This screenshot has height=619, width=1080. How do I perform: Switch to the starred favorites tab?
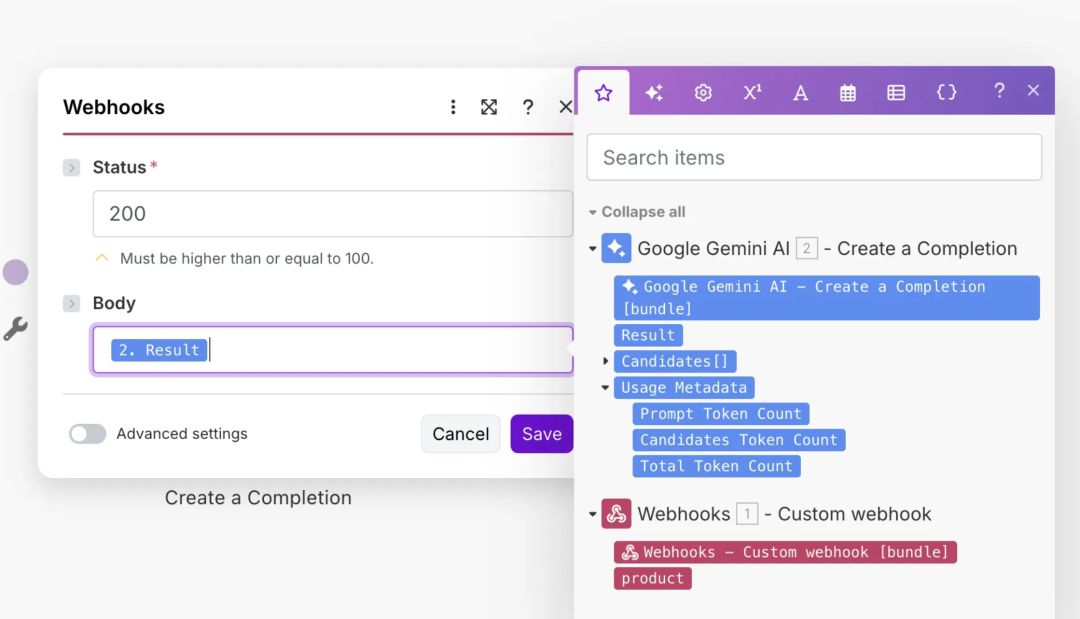(603, 93)
